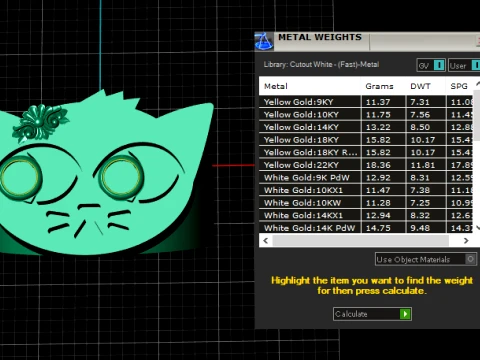Click the green Calculate play arrow
Screen dimensions: 480x360
click(405, 314)
